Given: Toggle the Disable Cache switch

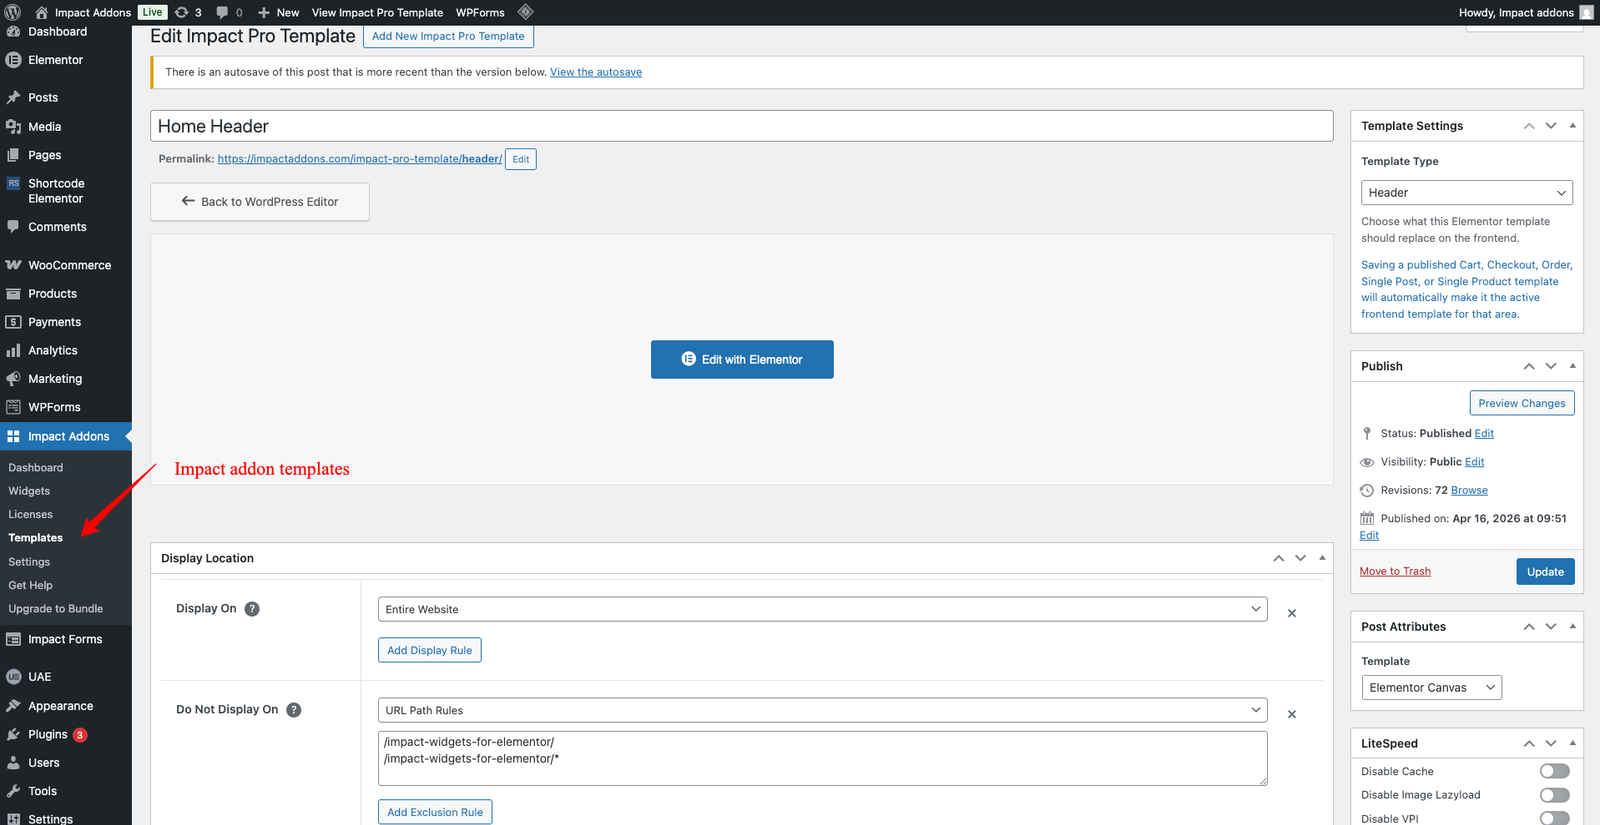Looking at the screenshot, I should [1554, 771].
